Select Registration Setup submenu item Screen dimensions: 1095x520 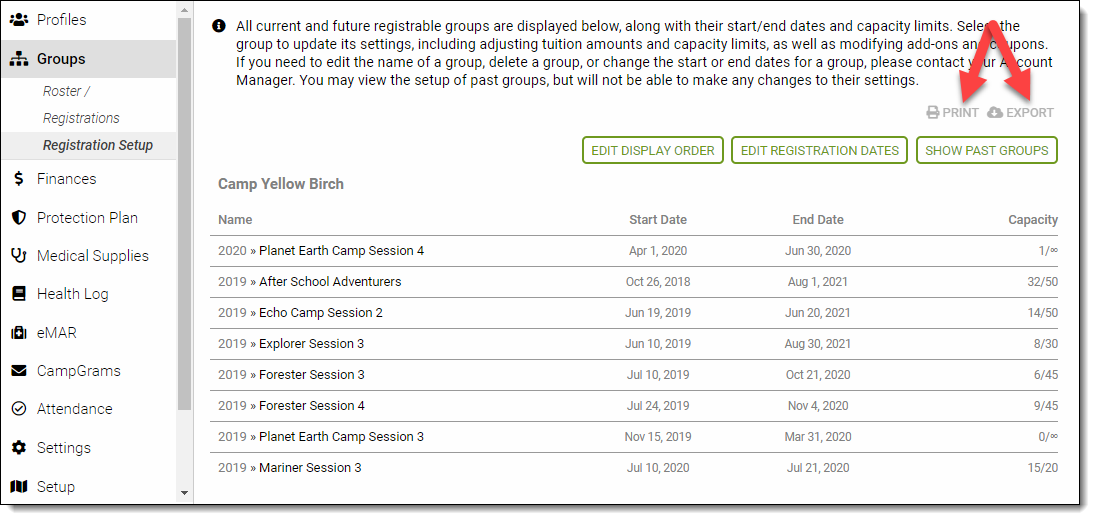pyautogui.click(x=97, y=145)
